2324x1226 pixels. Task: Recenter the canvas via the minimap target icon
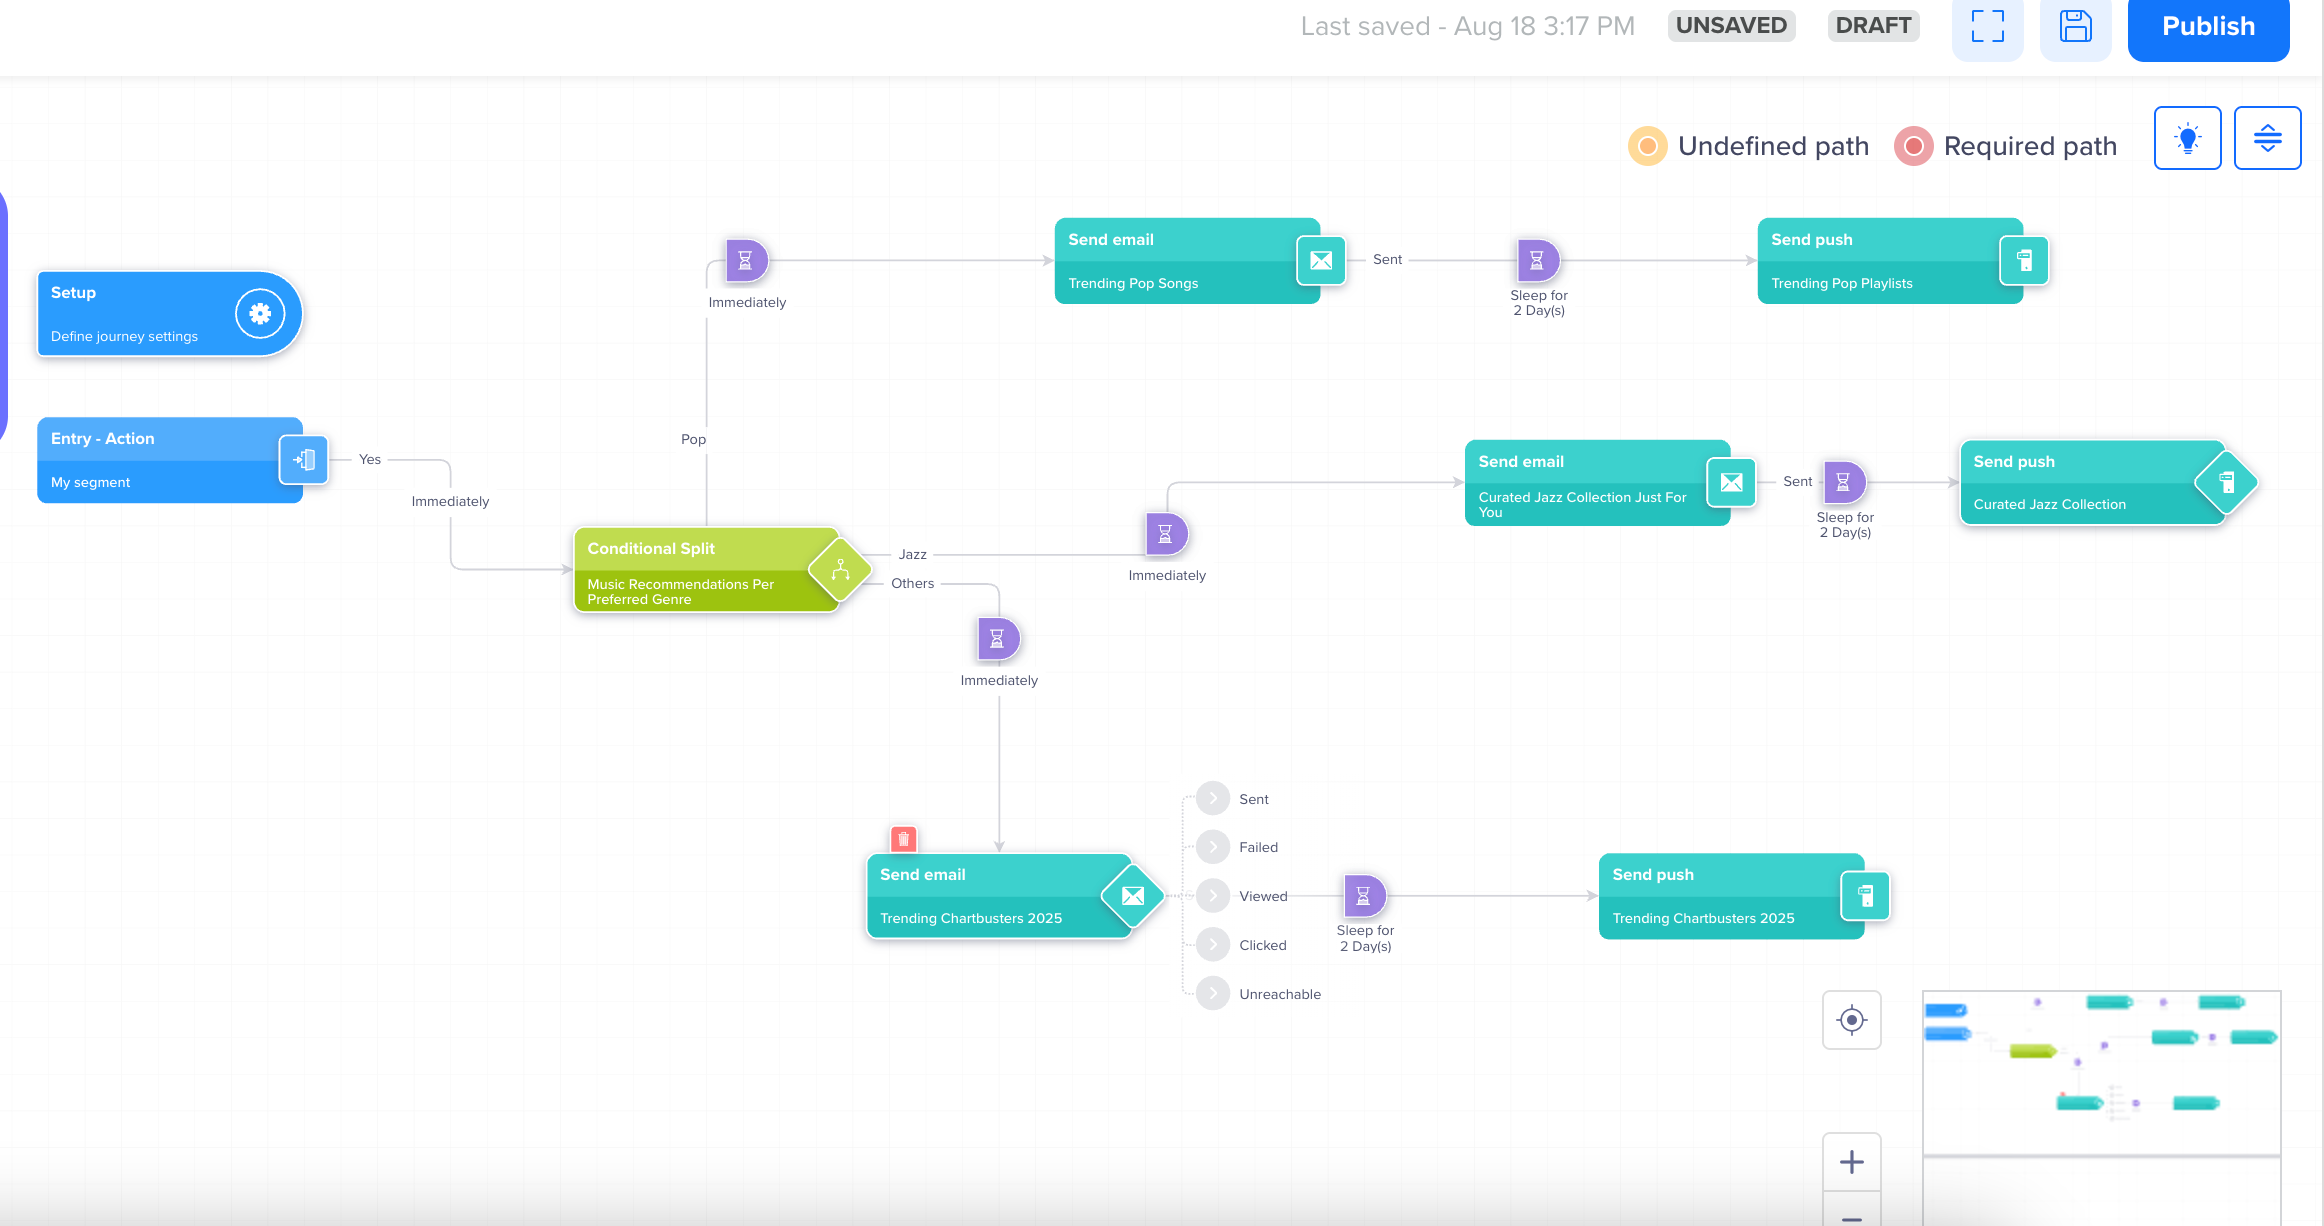click(1850, 1020)
